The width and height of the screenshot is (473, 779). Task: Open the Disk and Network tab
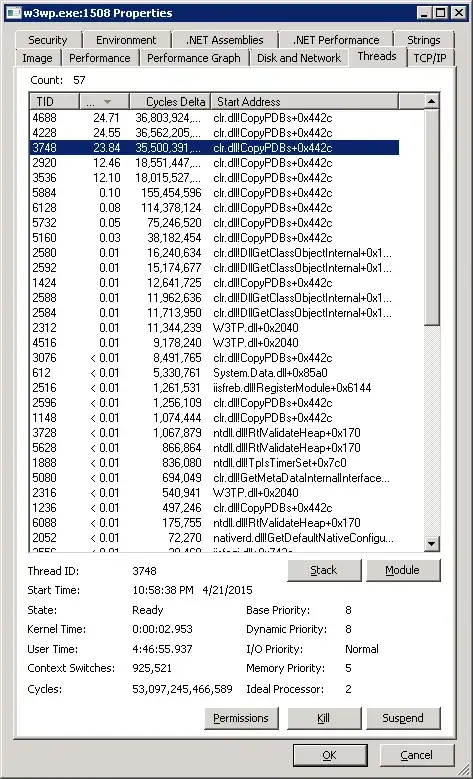299,58
